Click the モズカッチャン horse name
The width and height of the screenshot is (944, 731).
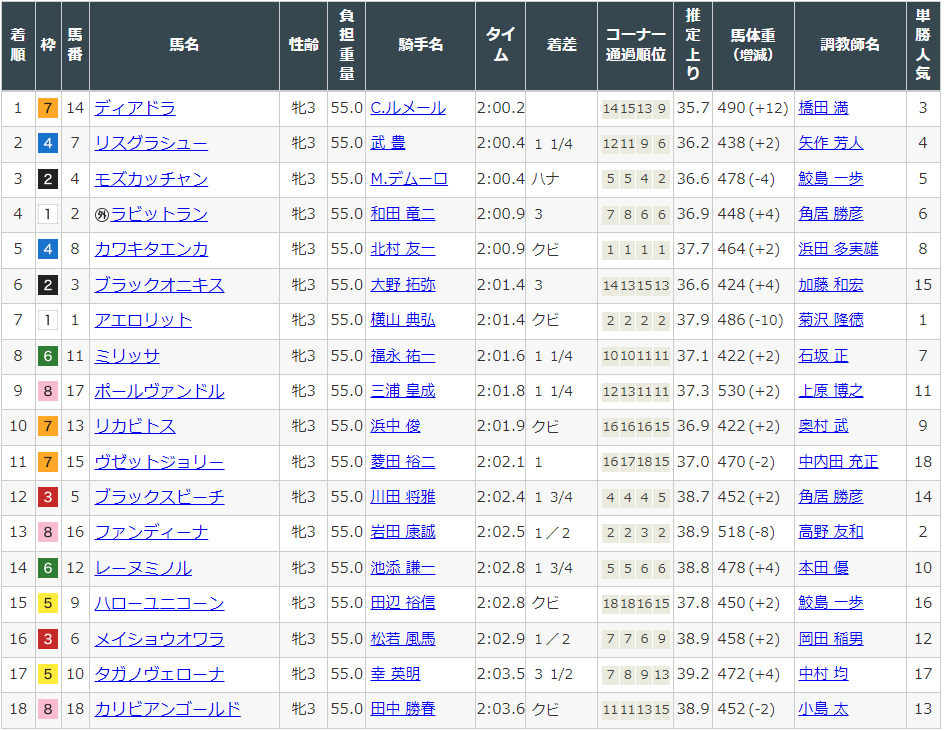click(151, 179)
